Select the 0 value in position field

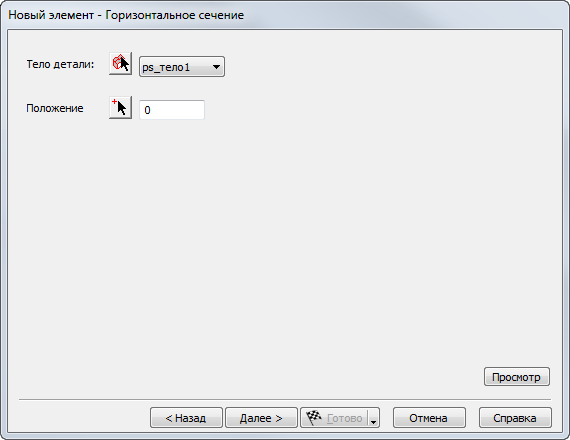(x=147, y=110)
